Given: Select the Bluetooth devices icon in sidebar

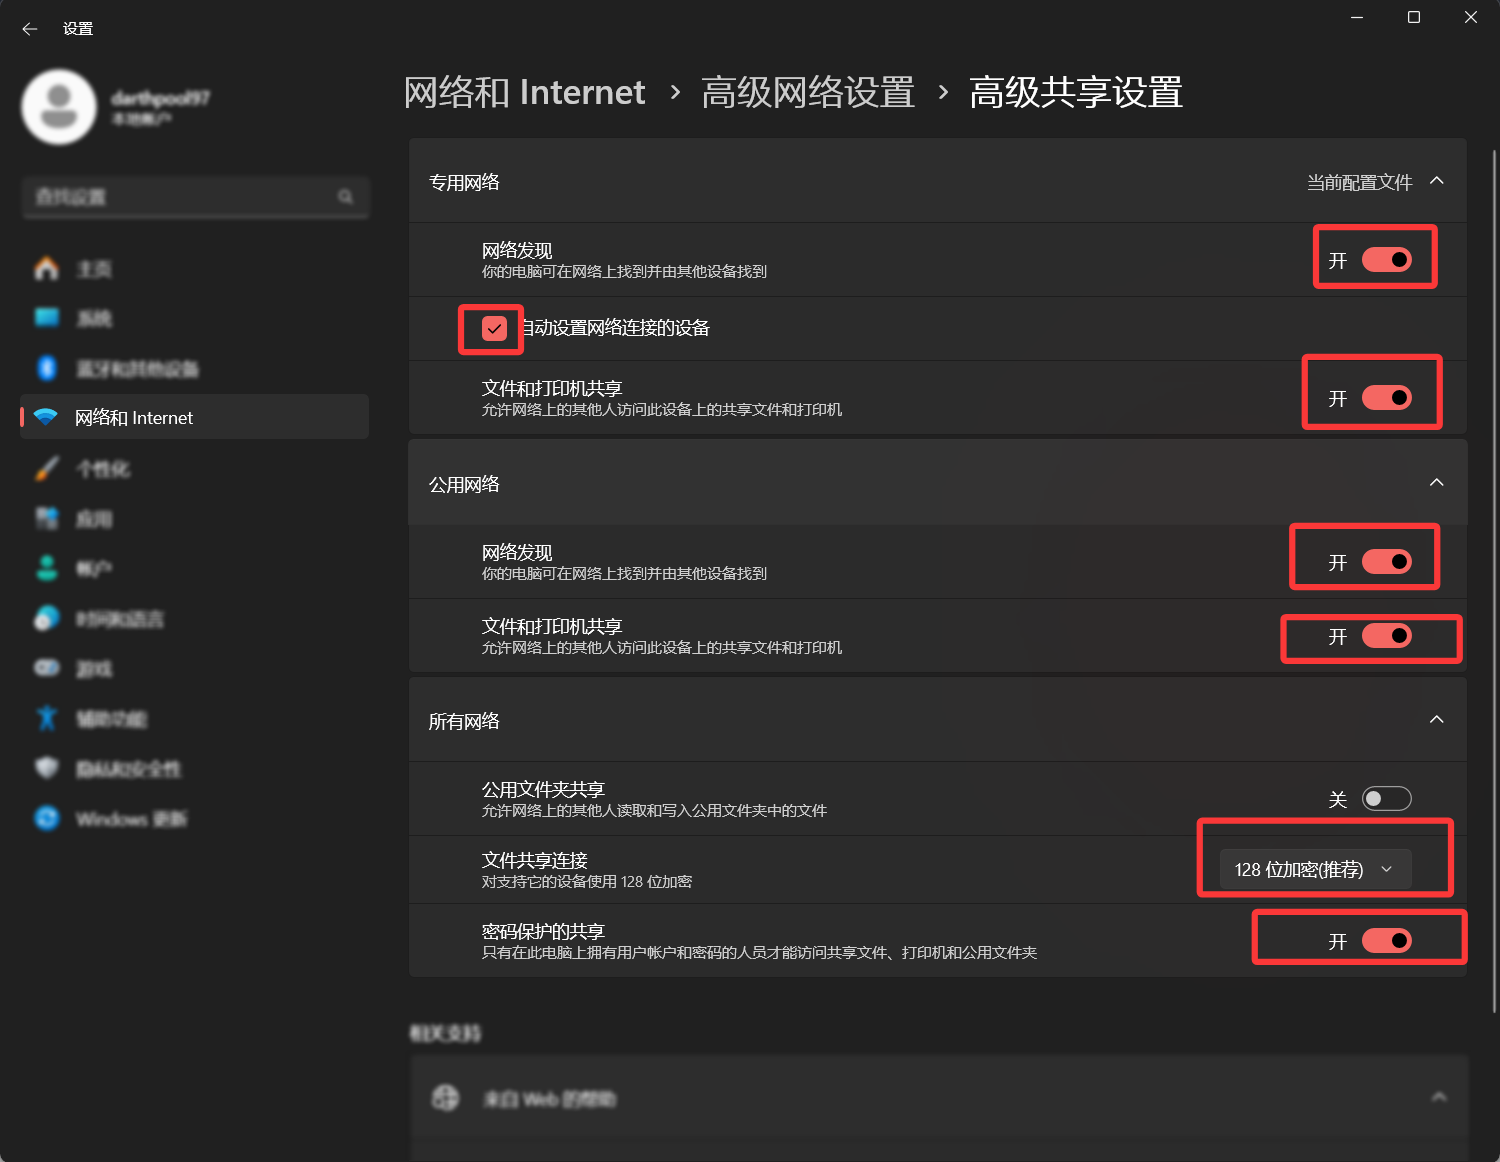Looking at the screenshot, I should coord(47,368).
